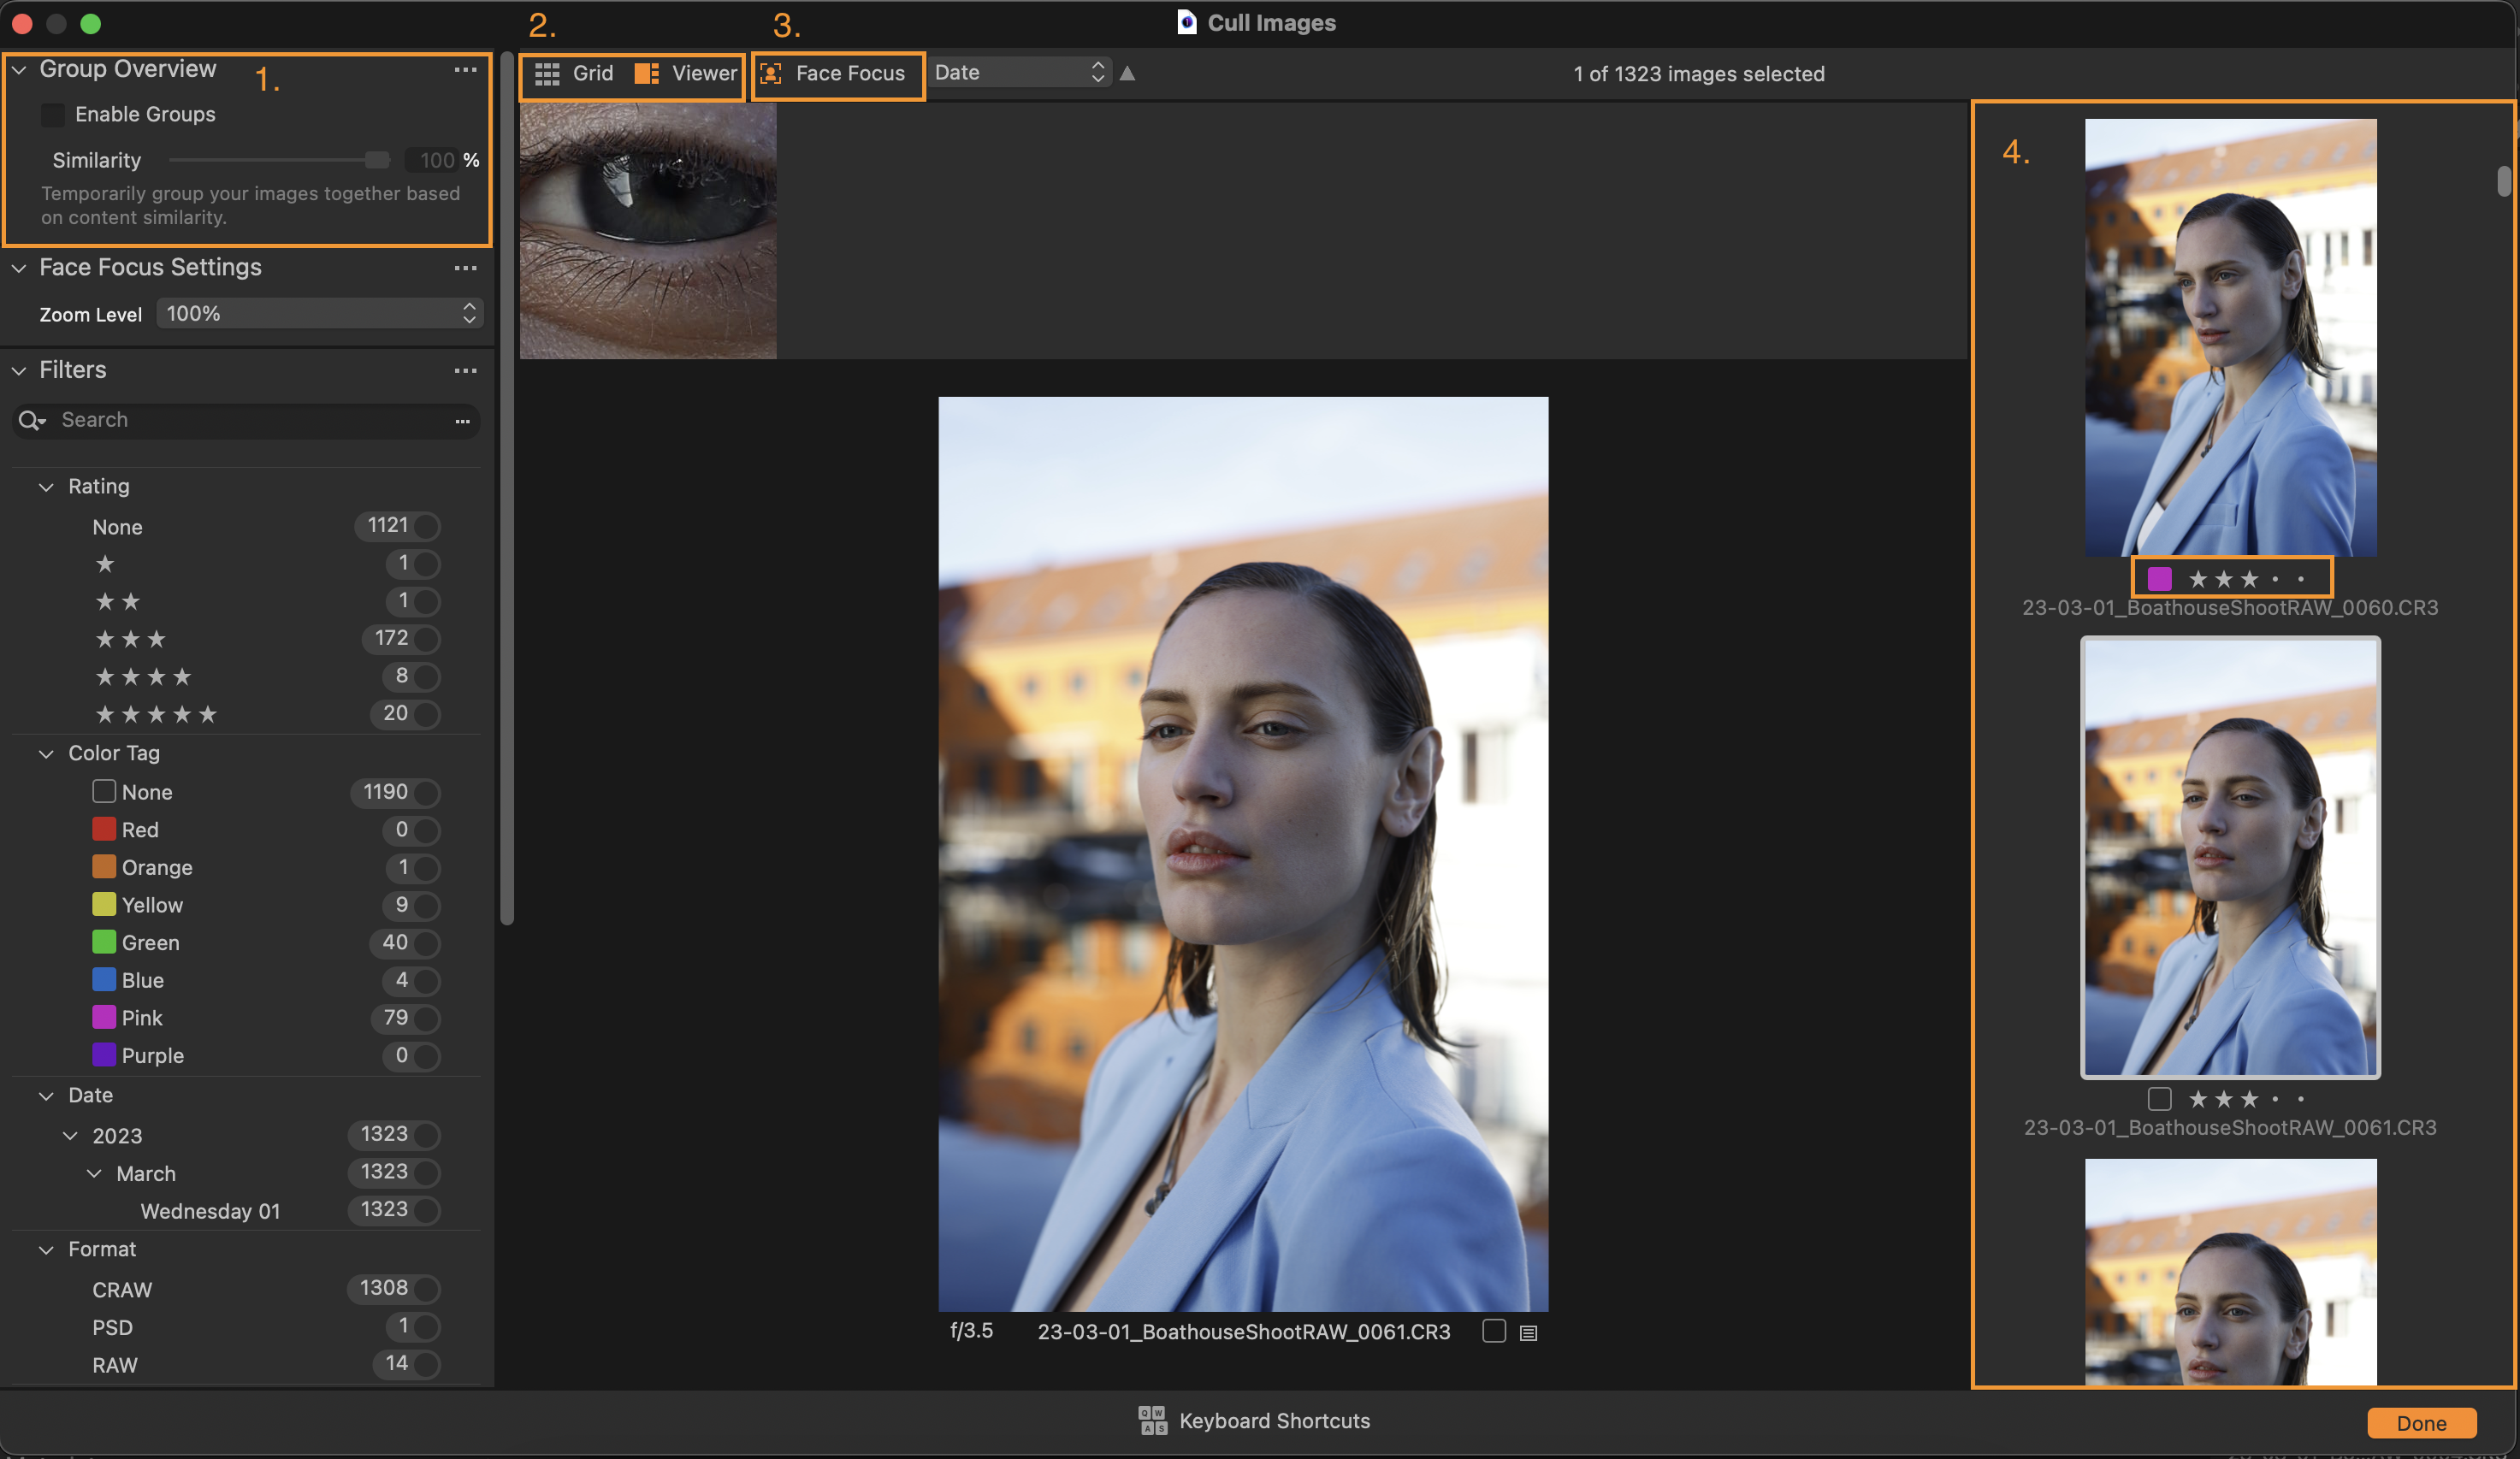Image resolution: width=2520 pixels, height=1459 pixels.
Task: Toggle the Rating None filter
Action: coord(427,526)
